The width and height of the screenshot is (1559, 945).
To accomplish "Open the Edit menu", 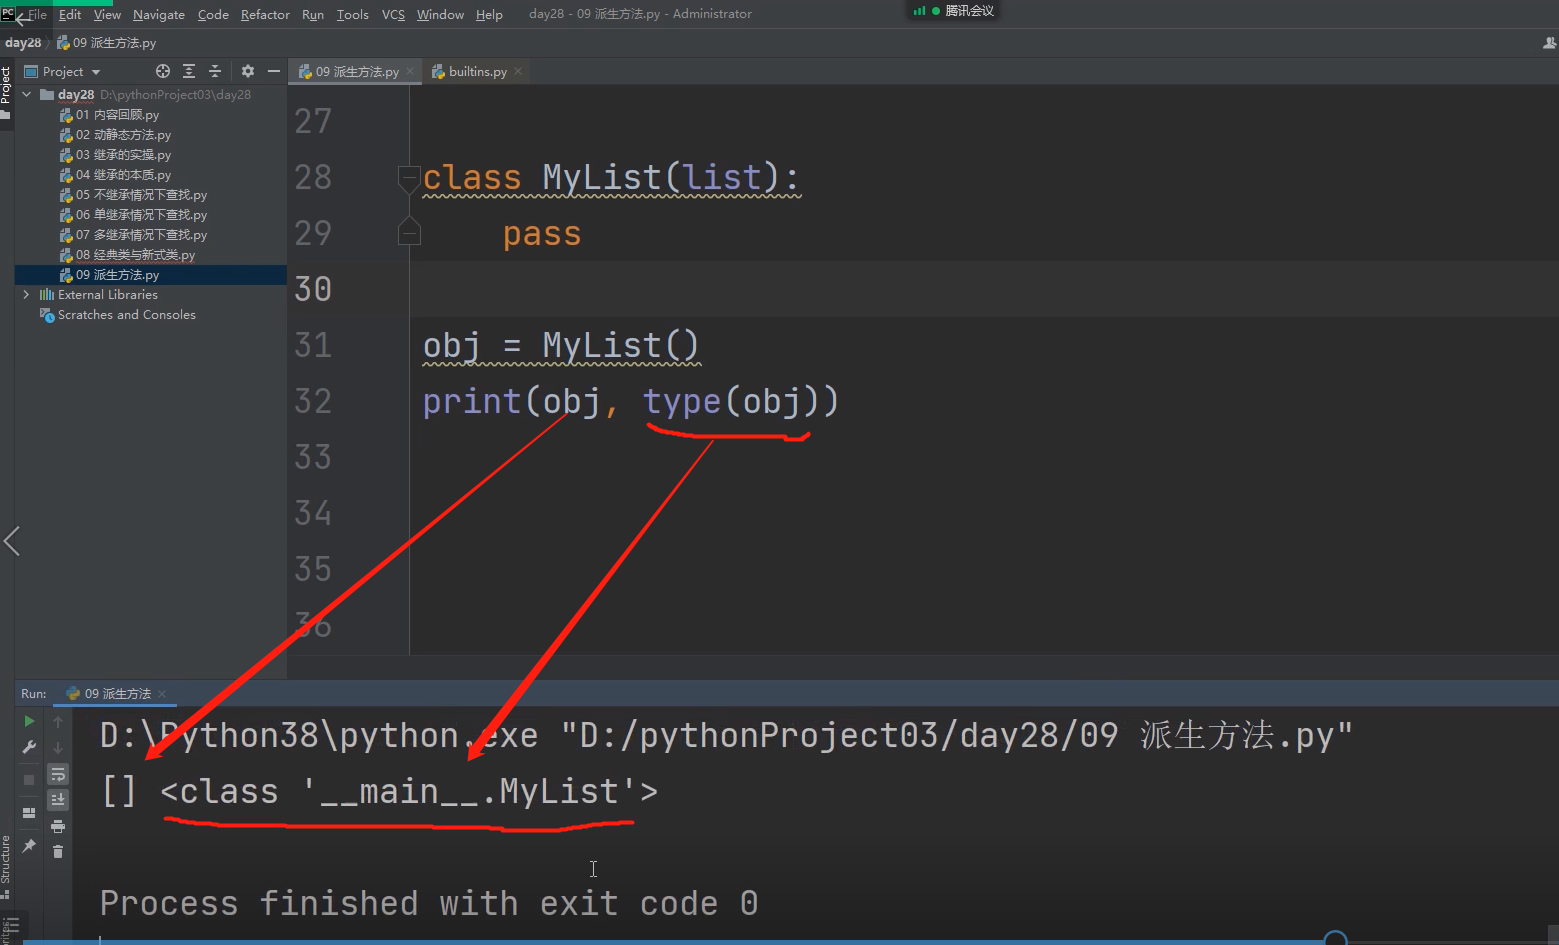I will point(70,14).
